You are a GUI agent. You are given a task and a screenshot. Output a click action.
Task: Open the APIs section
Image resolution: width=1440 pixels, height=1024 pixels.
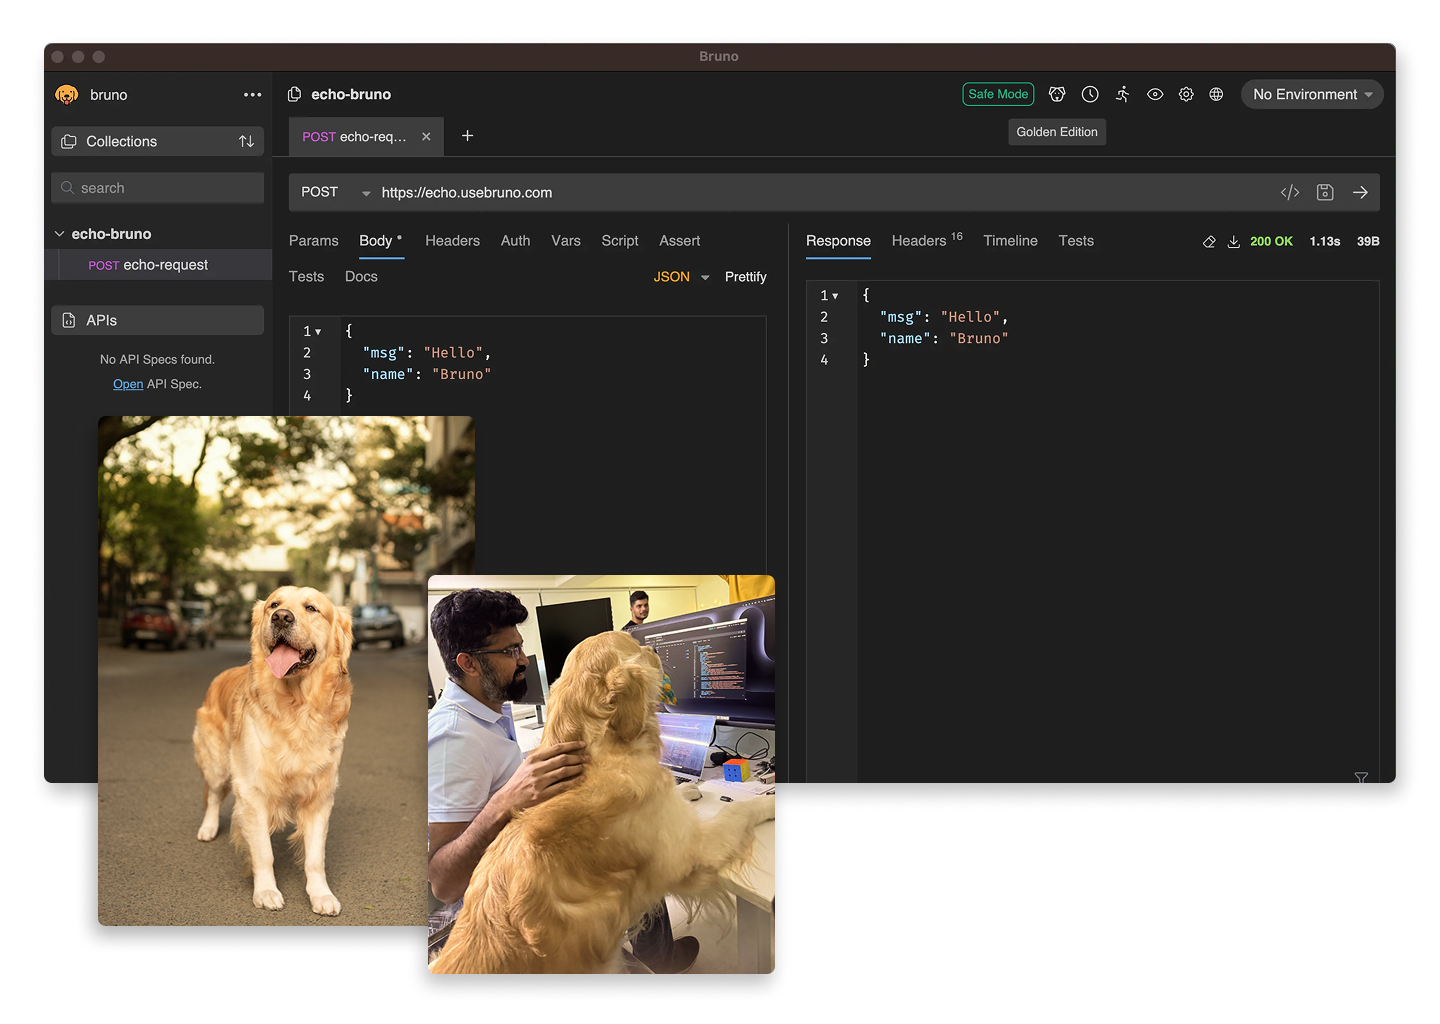click(x=157, y=320)
